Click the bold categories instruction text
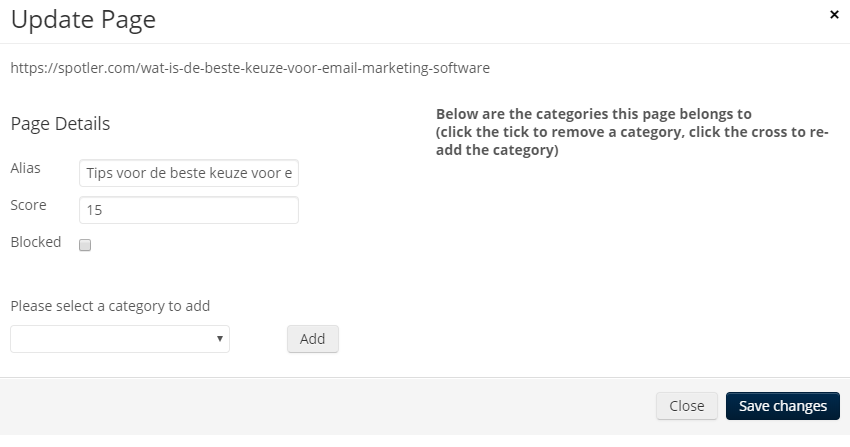The width and height of the screenshot is (850, 447). 632,132
